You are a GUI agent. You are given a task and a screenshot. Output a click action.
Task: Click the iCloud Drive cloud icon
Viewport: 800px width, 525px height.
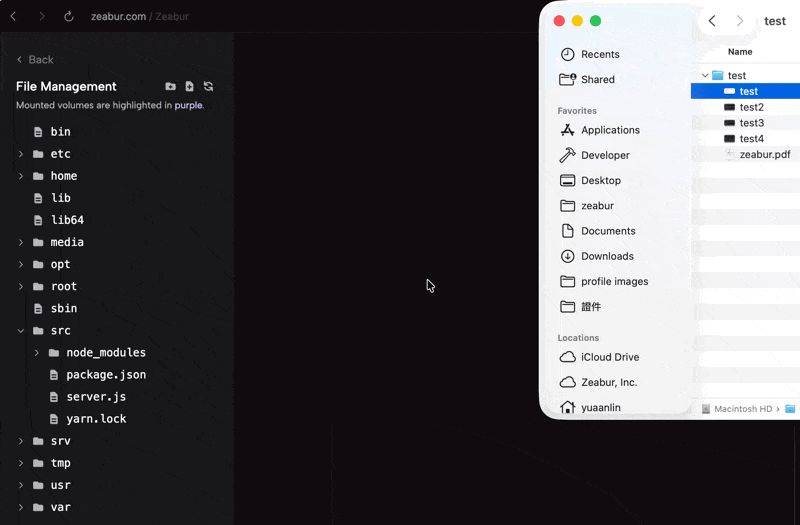567,357
